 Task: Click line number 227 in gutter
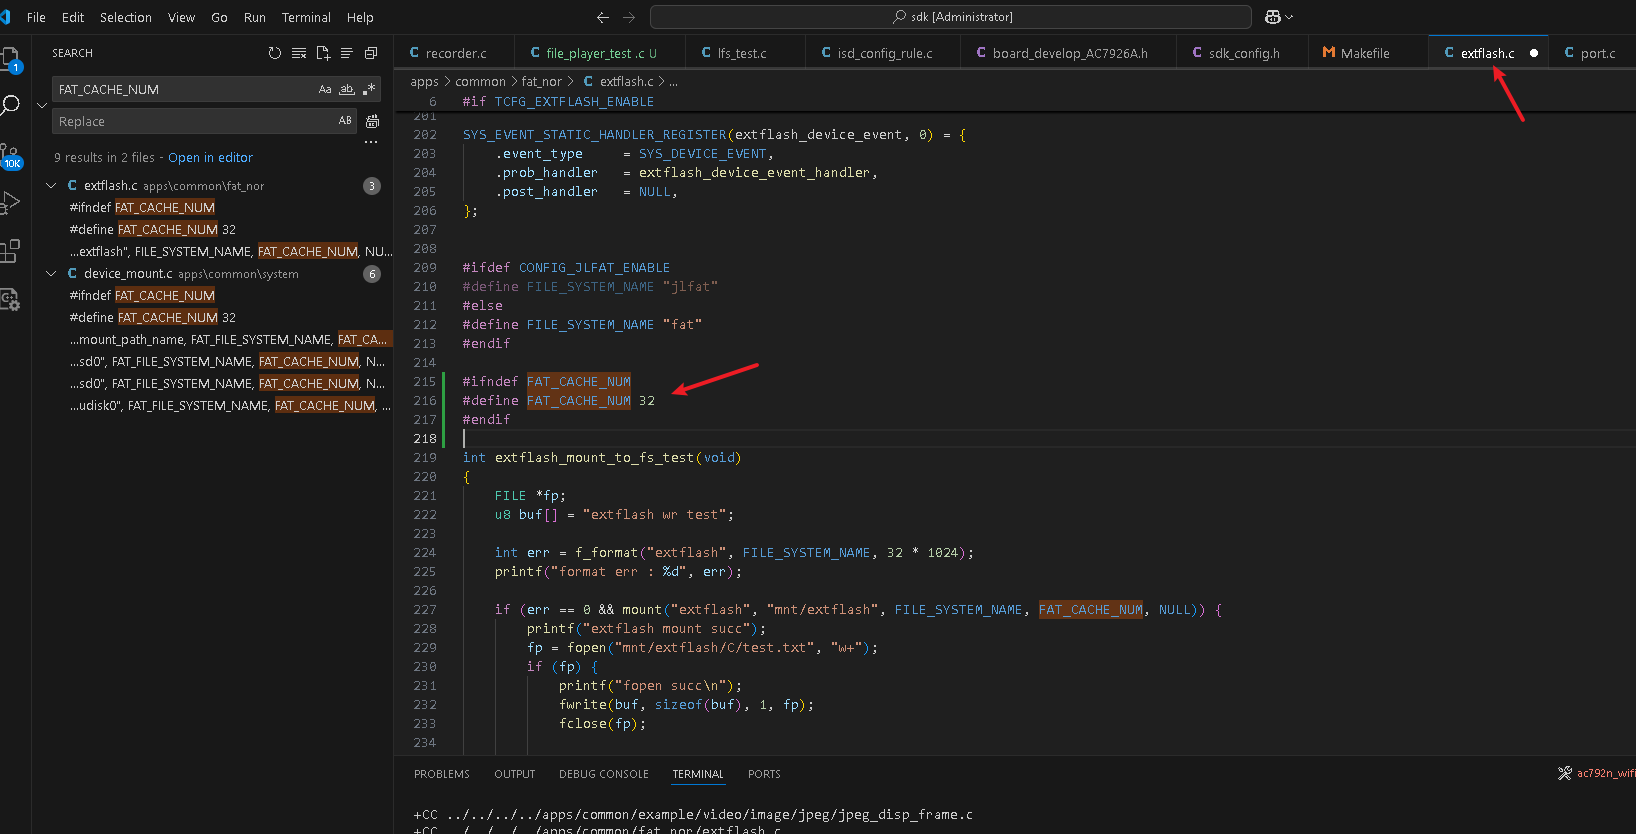tap(425, 610)
